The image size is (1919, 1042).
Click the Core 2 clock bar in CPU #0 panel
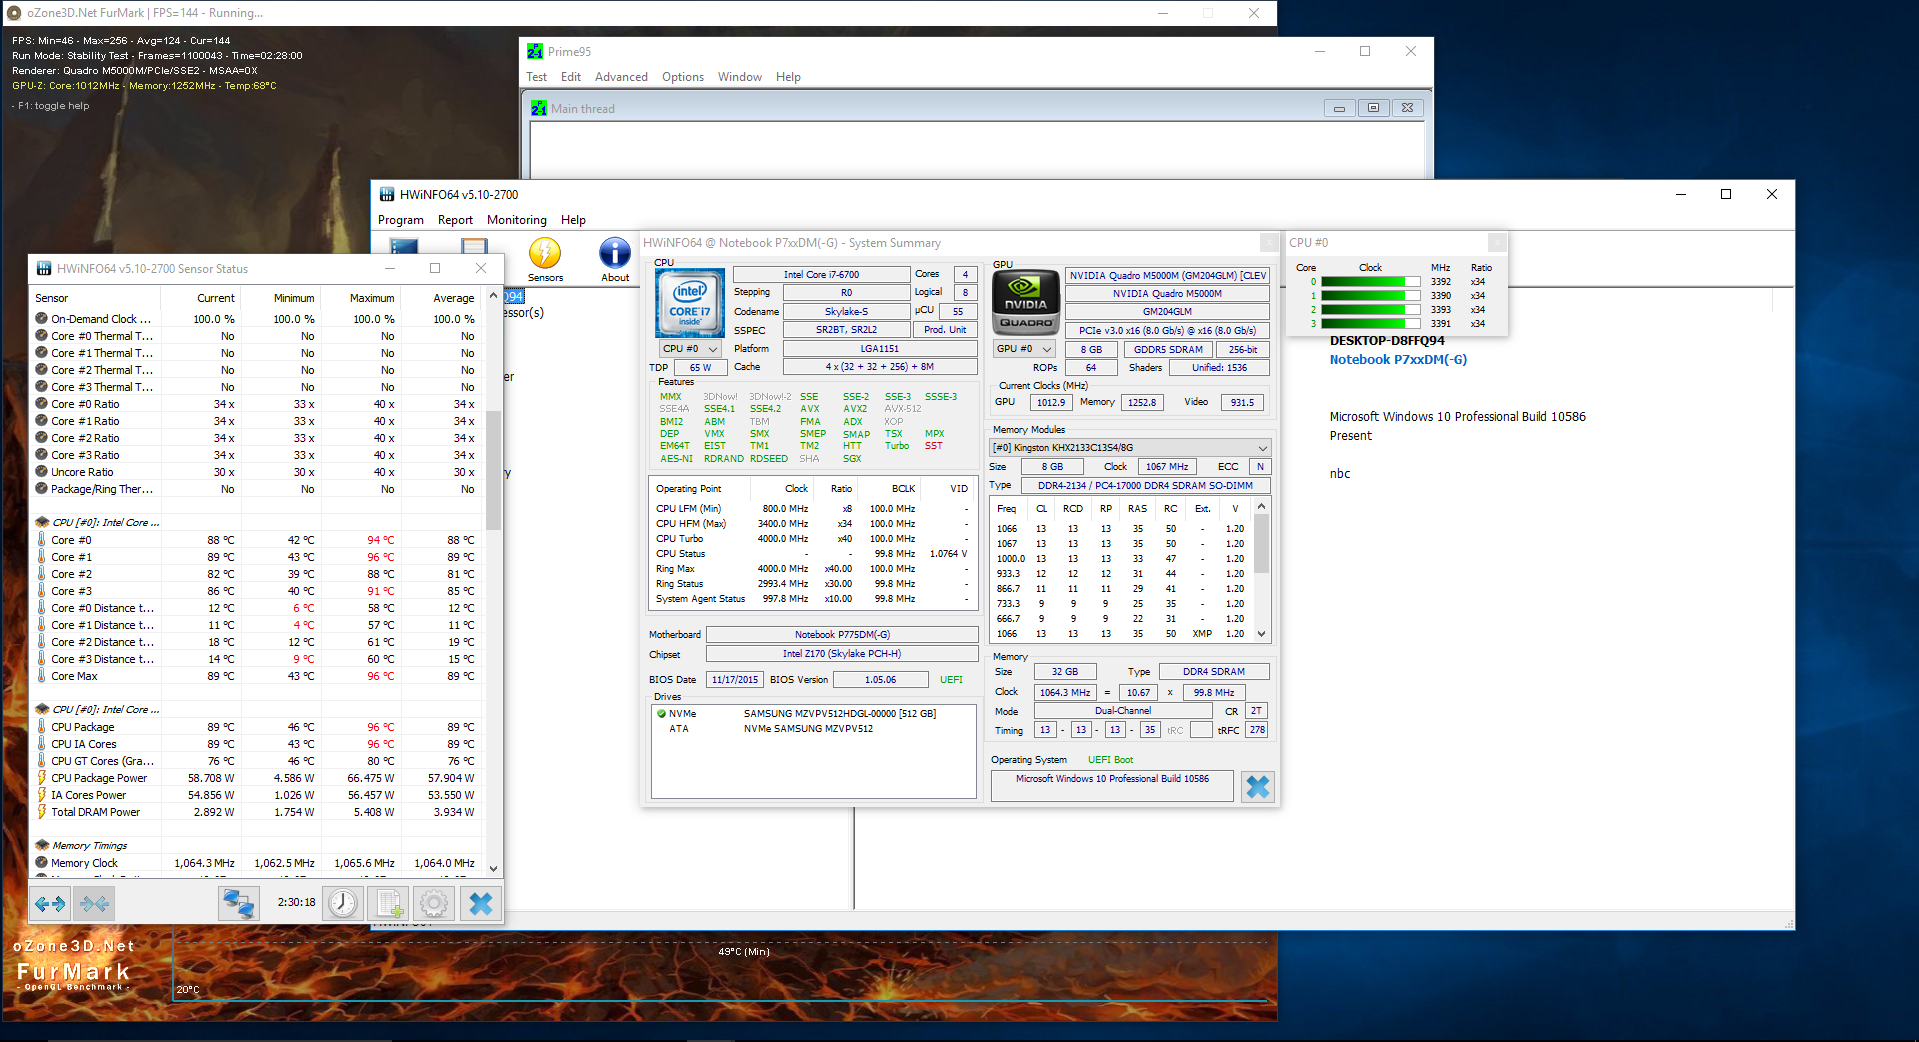click(1371, 310)
